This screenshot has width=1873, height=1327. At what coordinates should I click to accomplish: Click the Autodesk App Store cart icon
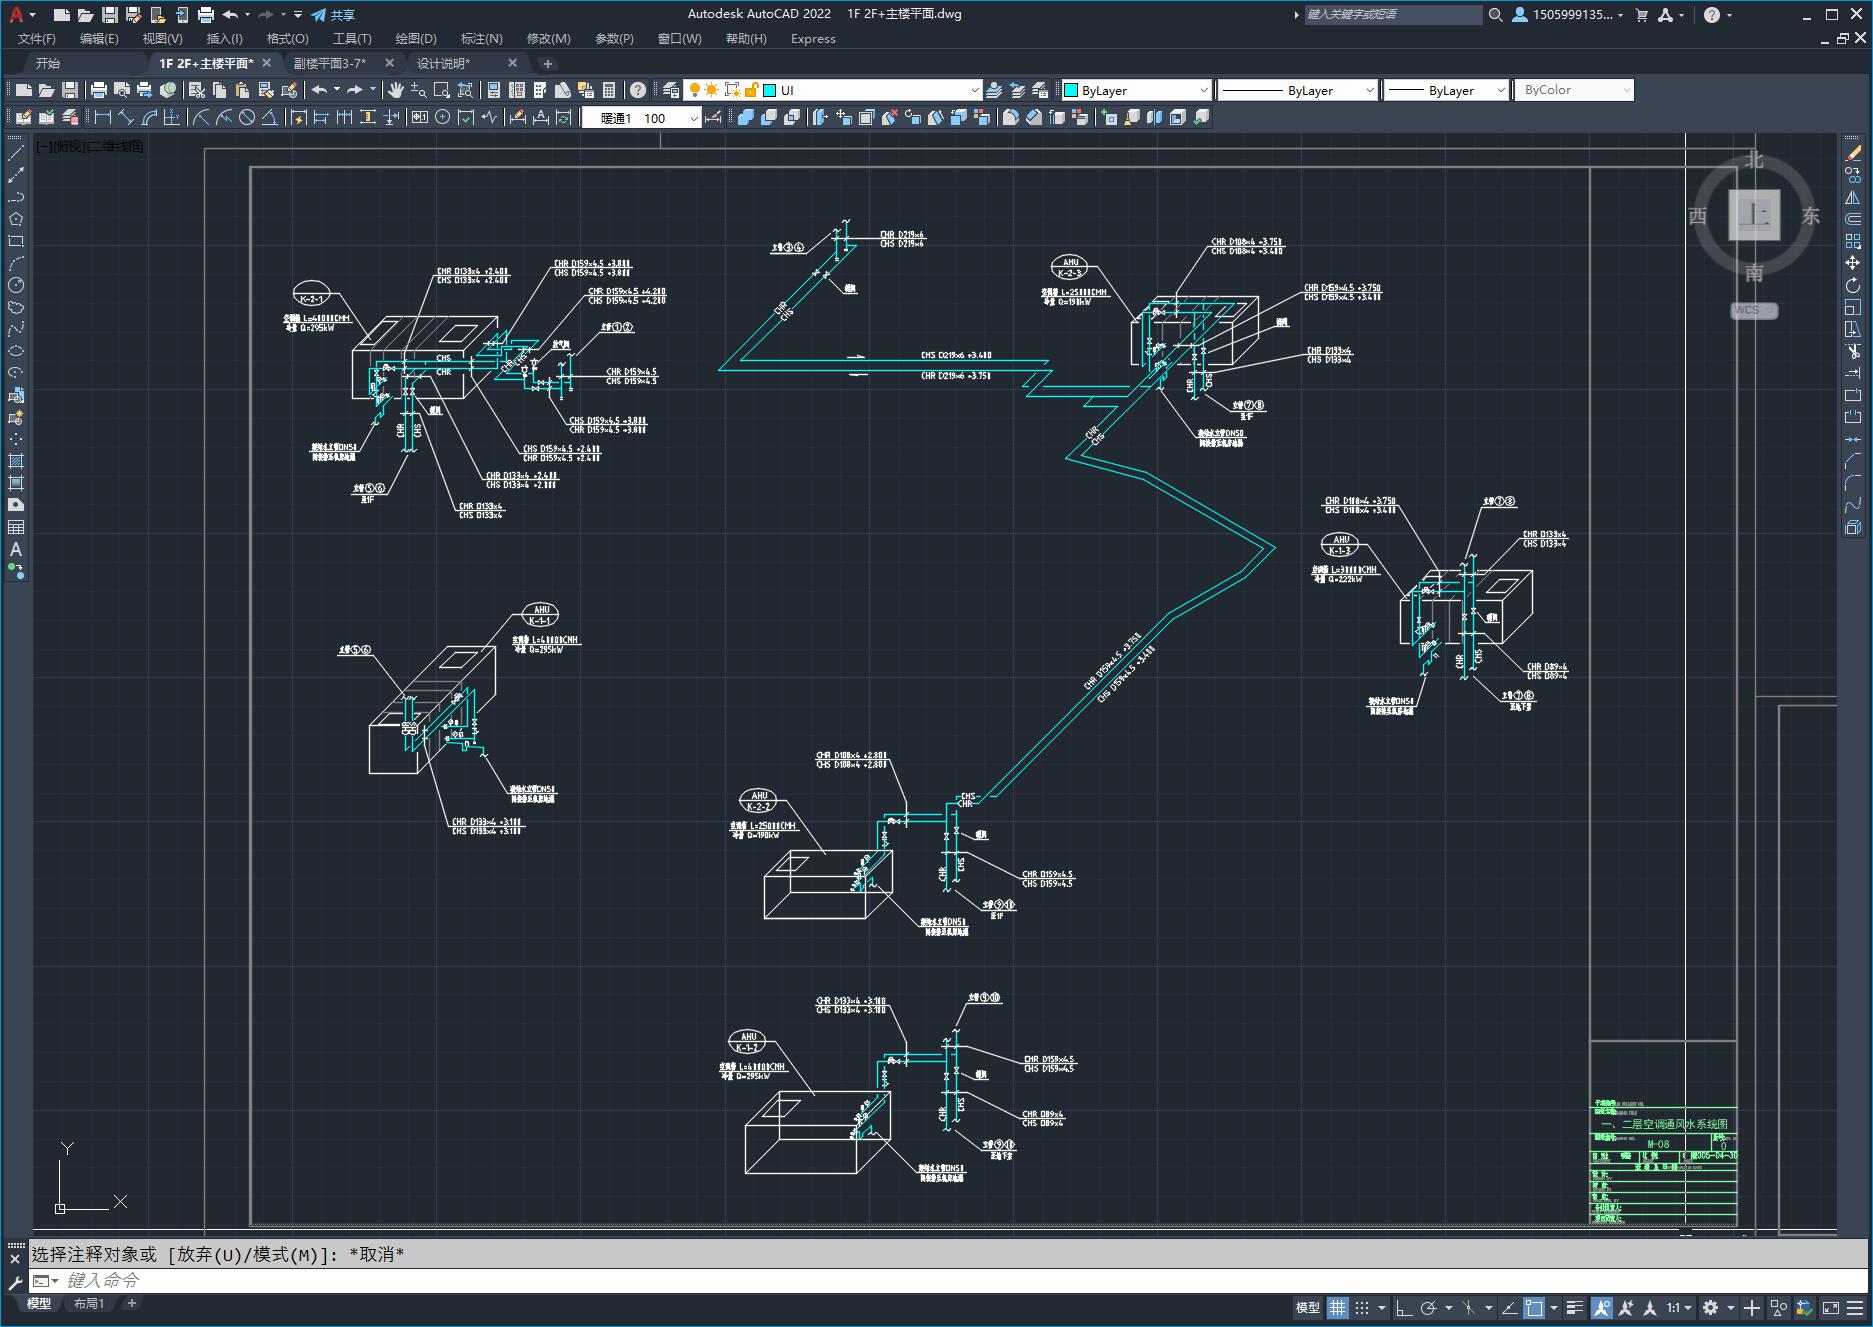pos(1641,15)
